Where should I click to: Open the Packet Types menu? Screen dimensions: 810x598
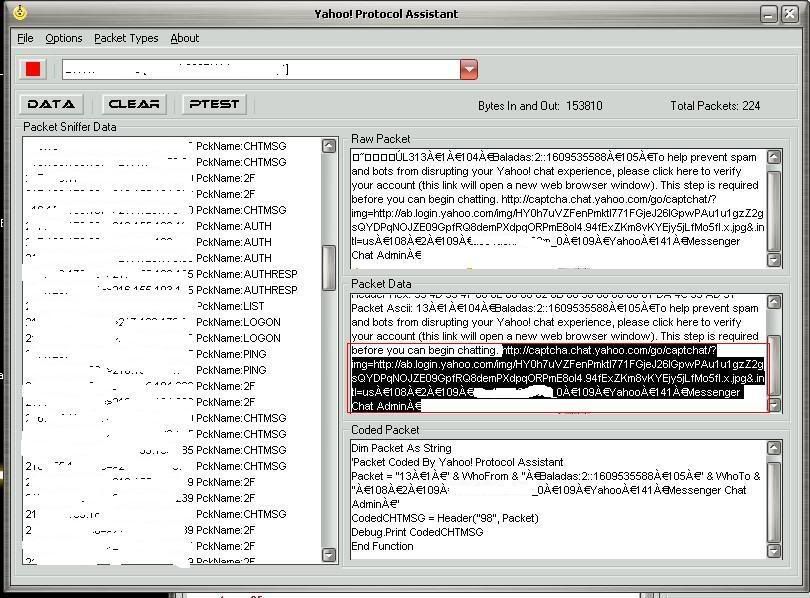(x=126, y=38)
